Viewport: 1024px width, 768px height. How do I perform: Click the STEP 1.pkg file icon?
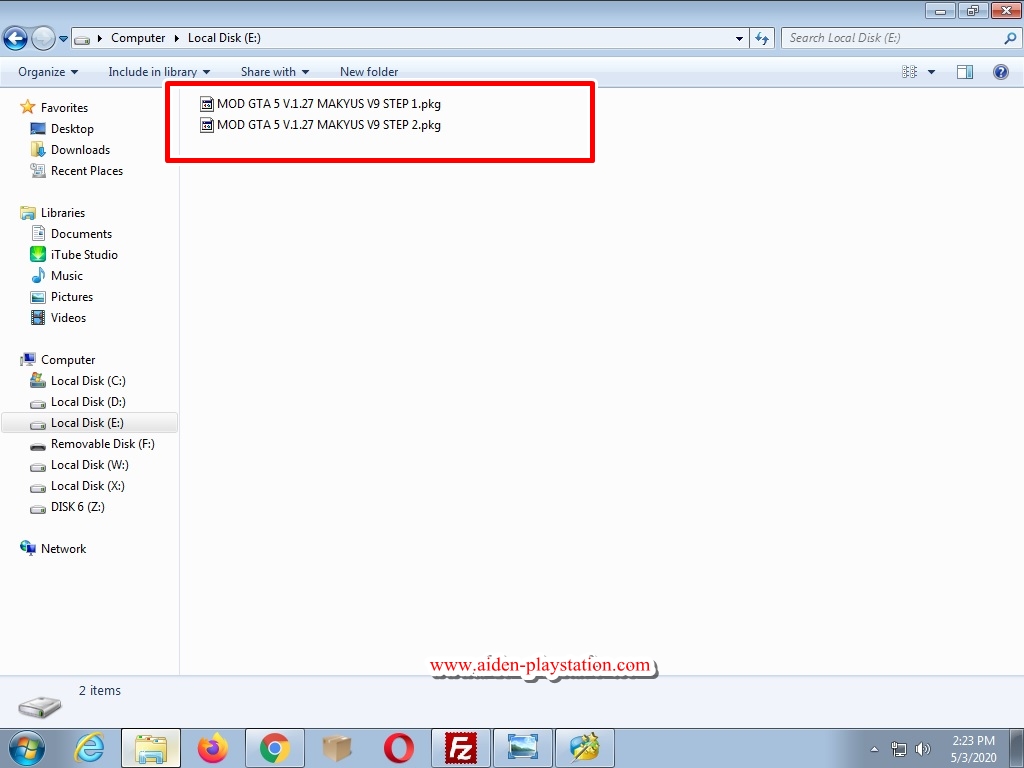206,104
